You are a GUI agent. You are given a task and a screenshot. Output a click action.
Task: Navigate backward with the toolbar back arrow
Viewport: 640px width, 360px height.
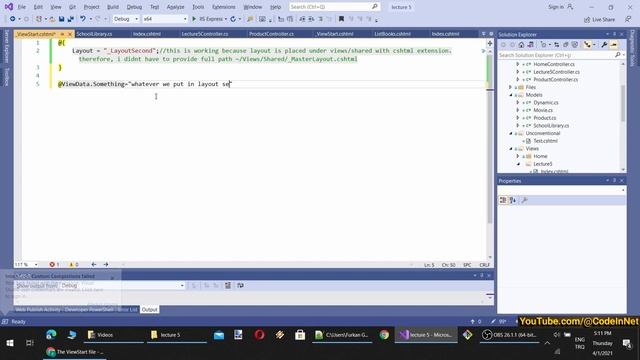tap(13, 19)
